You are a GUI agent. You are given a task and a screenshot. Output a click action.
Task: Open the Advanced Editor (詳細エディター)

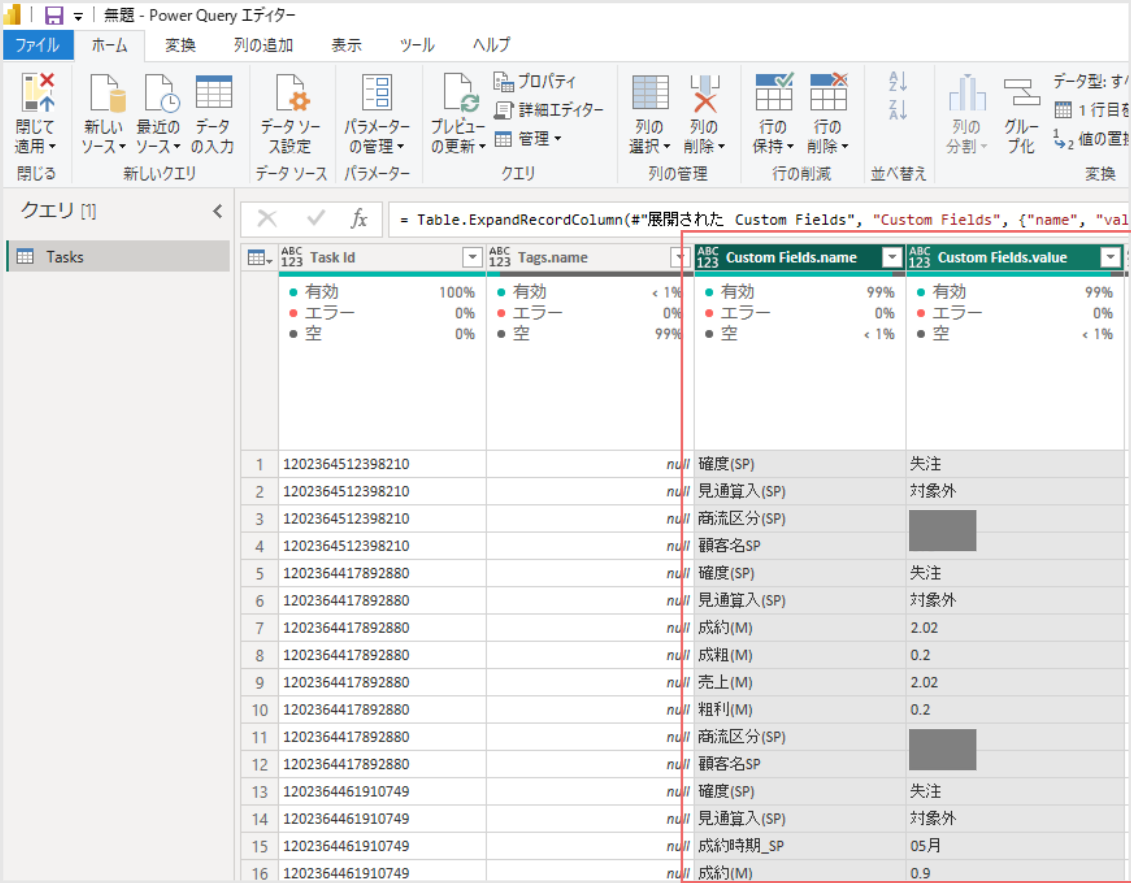[548, 110]
